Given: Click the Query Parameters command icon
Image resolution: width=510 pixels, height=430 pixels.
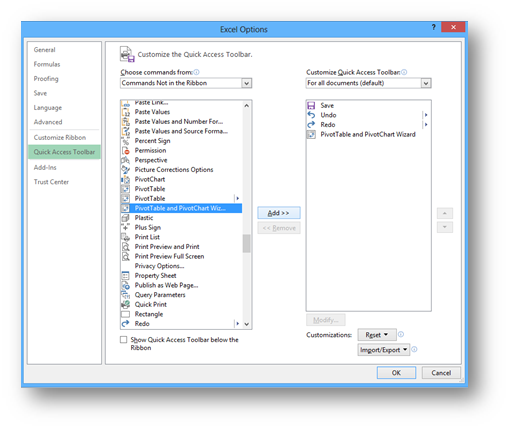Looking at the screenshot, I should tap(126, 295).
